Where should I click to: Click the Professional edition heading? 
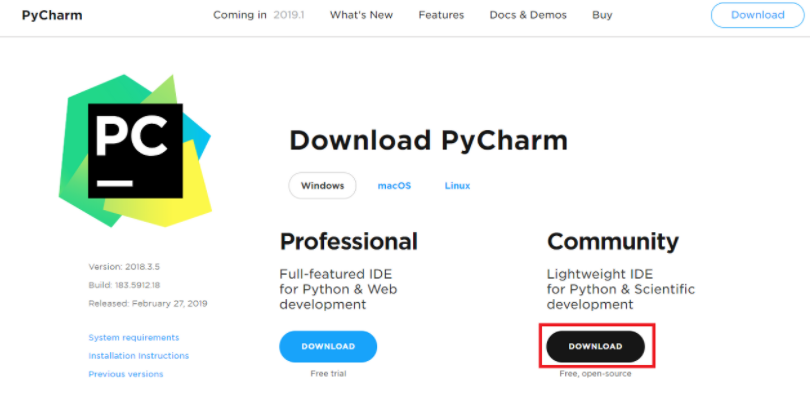pyautogui.click(x=349, y=241)
